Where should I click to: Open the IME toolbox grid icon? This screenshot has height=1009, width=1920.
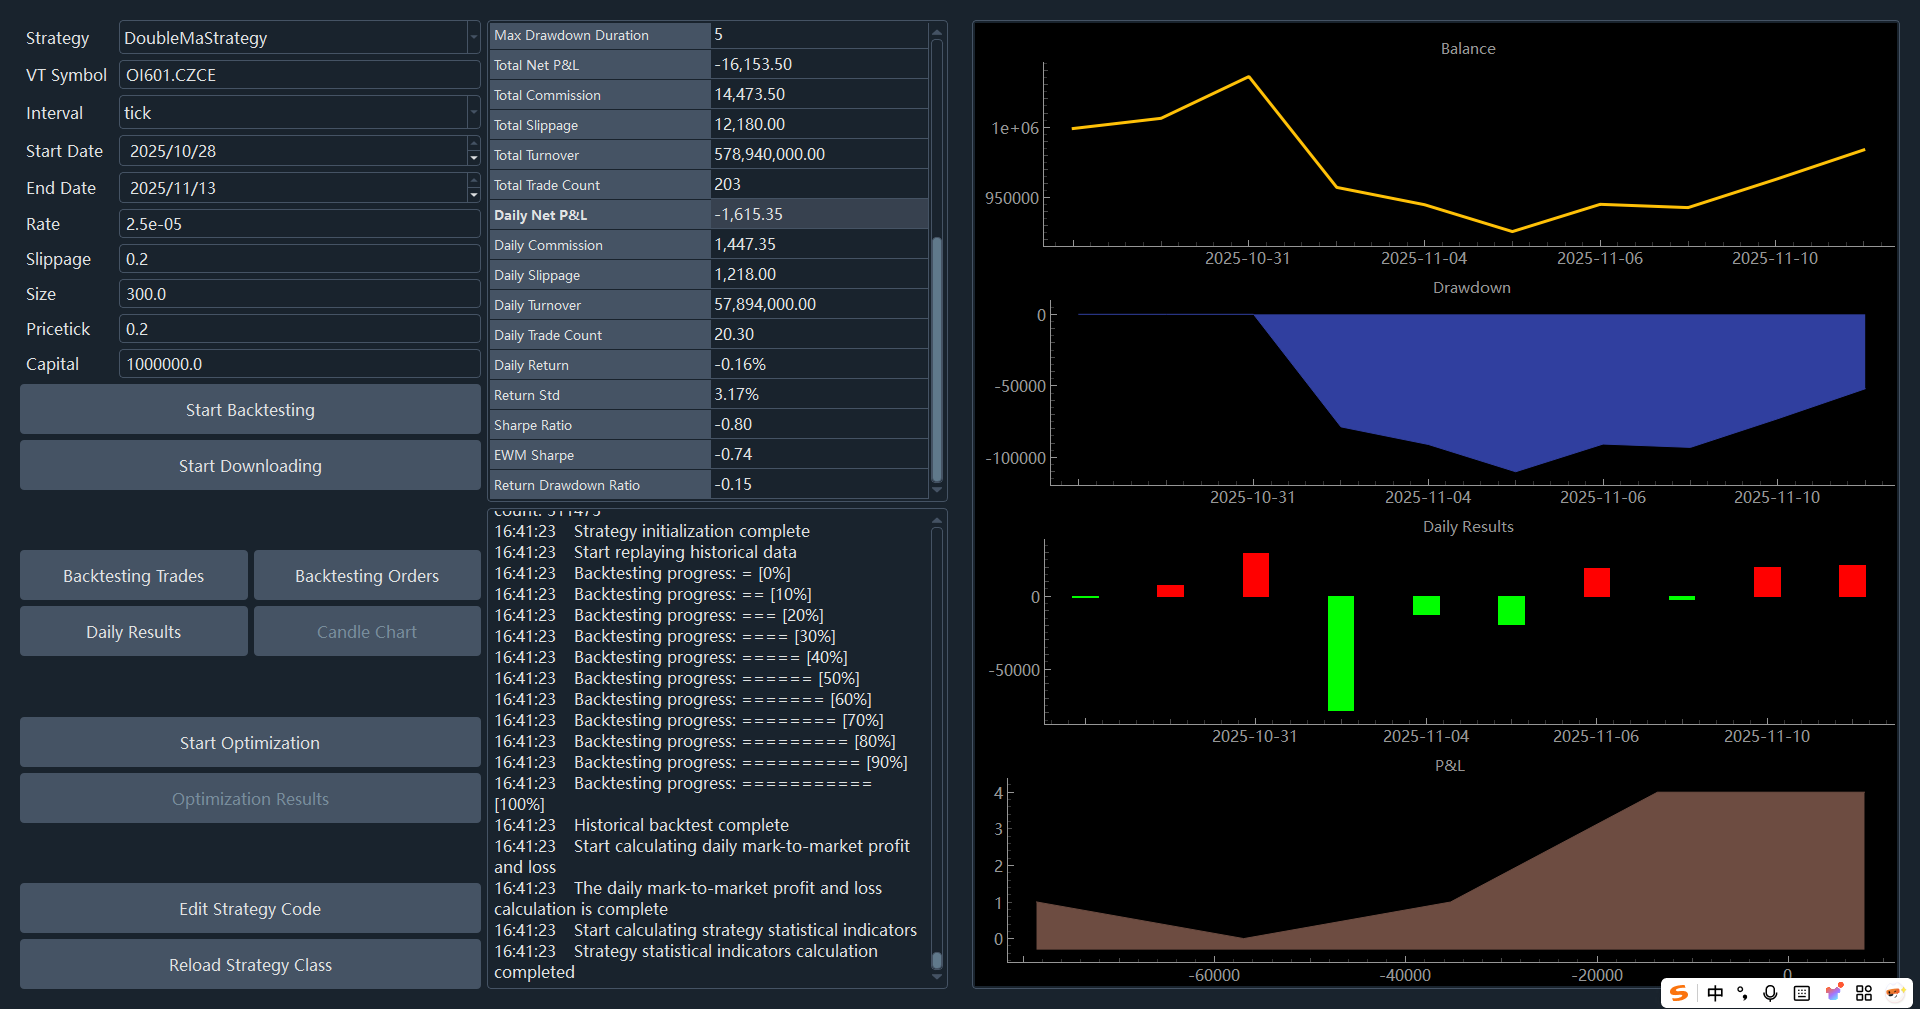(x=1864, y=993)
